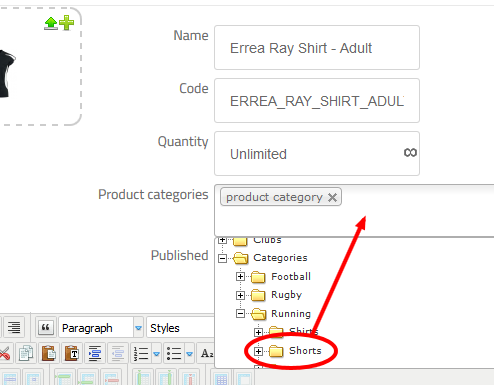Screen dimensions: 494x385
Task: Click the paste as plain text icon
Action: point(71,353)
